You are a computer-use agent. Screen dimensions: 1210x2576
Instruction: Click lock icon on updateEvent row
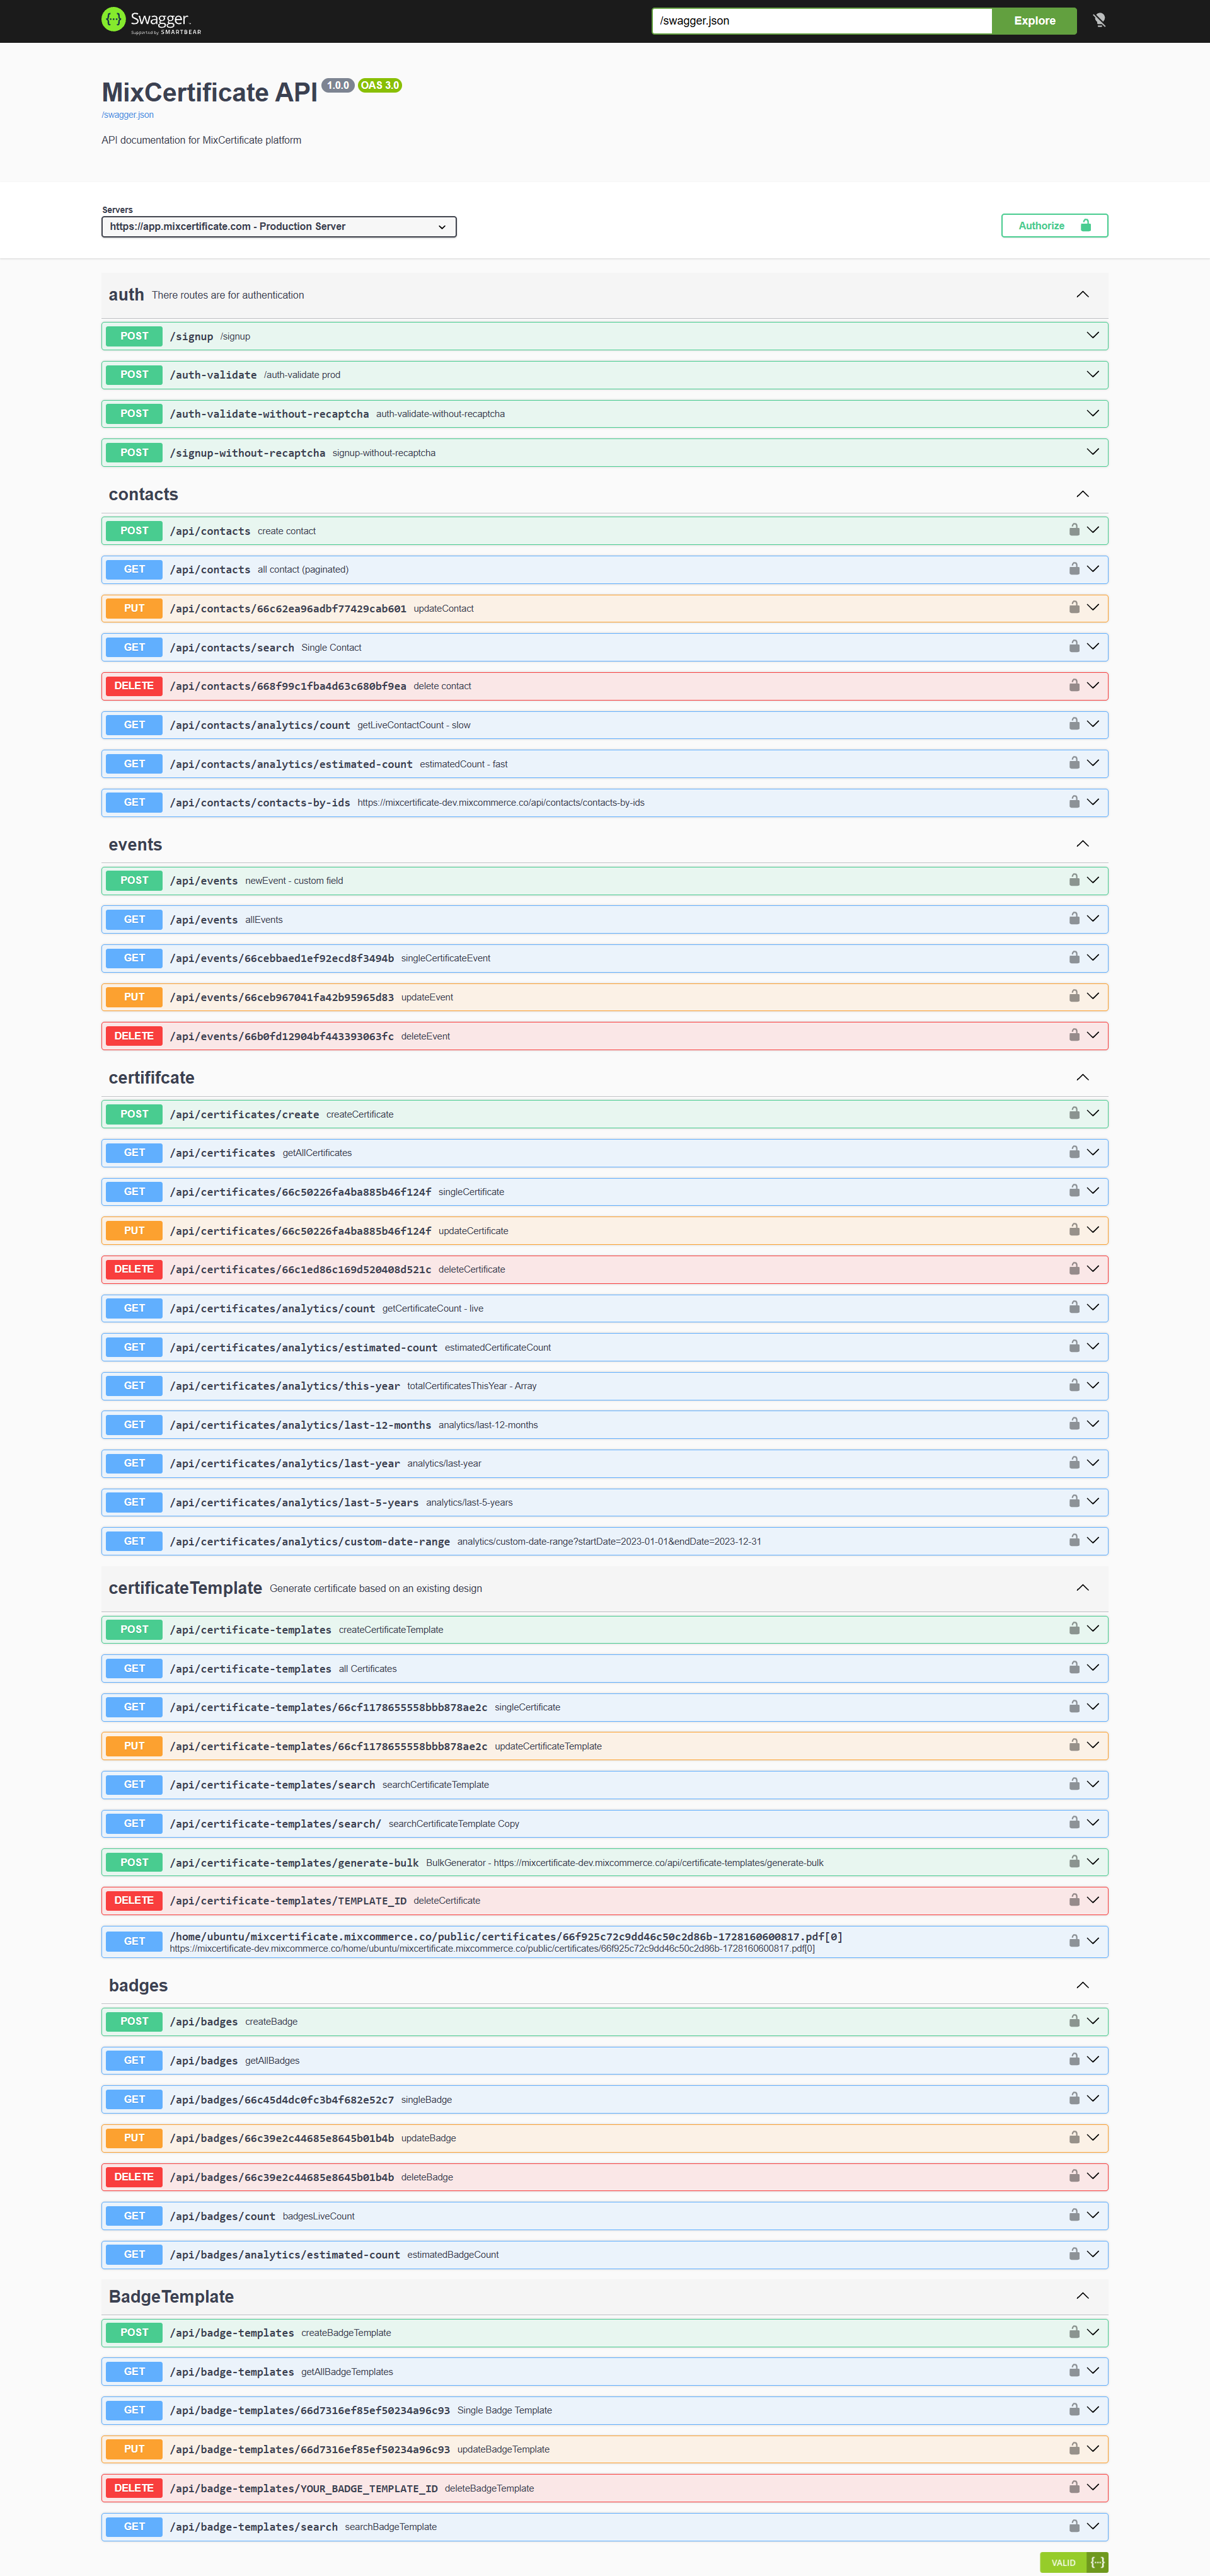pos(1074,997)
